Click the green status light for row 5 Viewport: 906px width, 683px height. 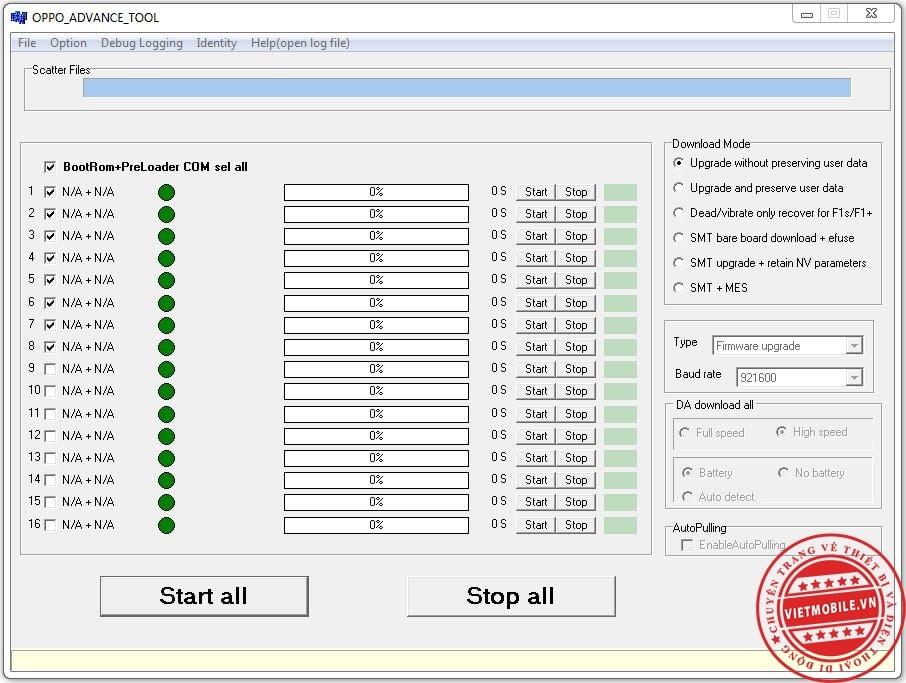[x=166, y=281]
